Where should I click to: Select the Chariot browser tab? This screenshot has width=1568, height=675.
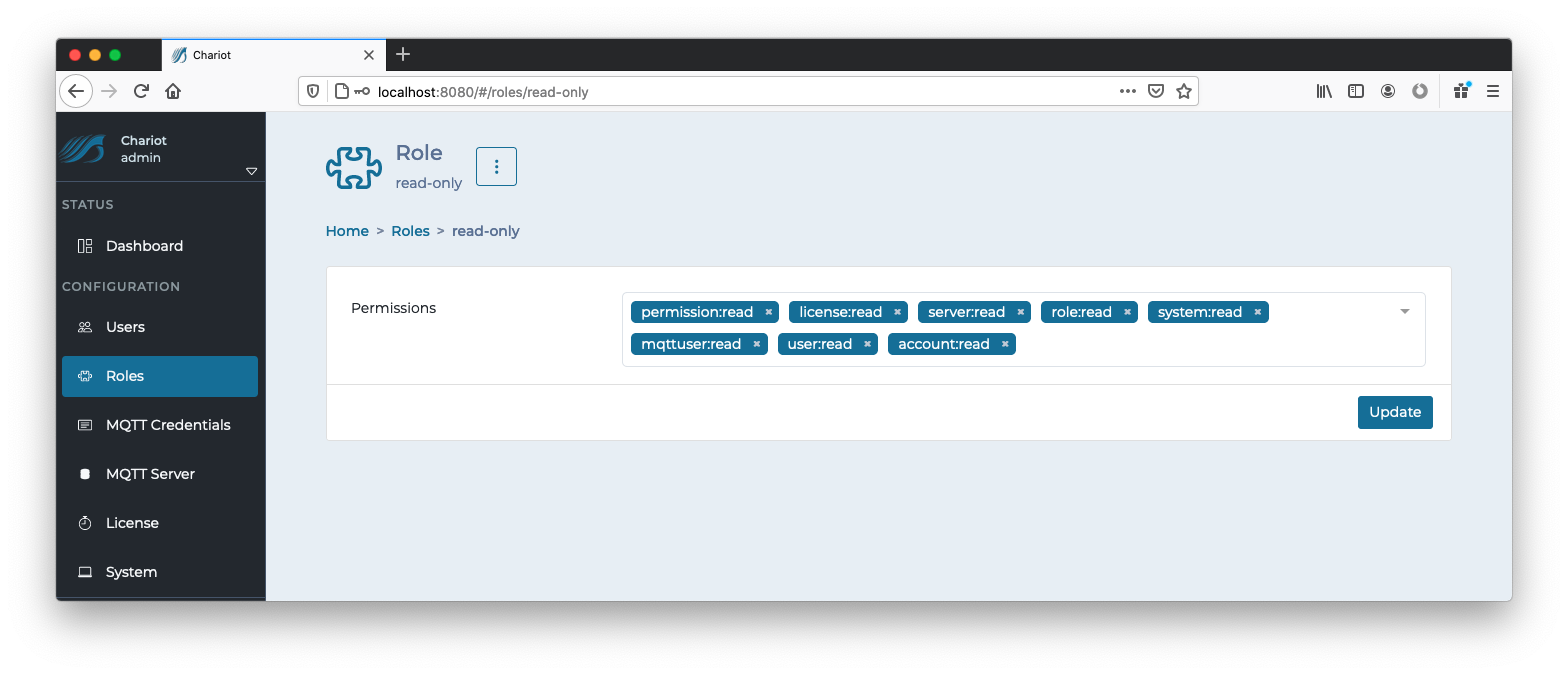click(273, 55)
